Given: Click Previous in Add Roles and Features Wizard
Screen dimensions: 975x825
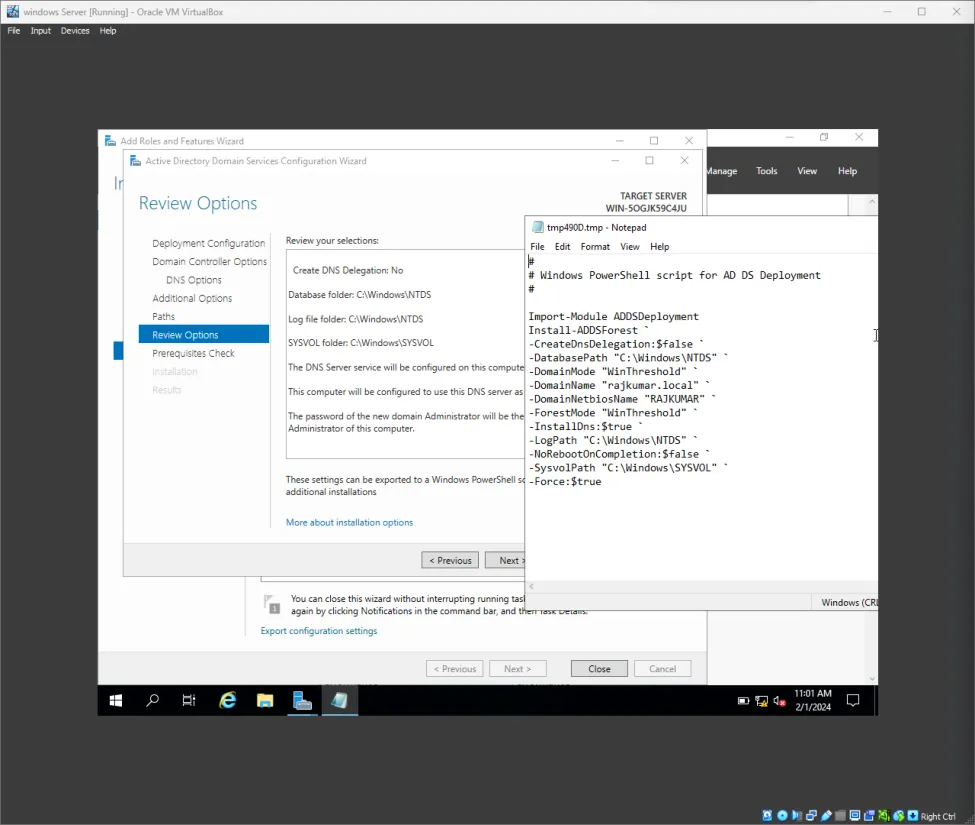Looking at the screenshot, I should 455,669.
